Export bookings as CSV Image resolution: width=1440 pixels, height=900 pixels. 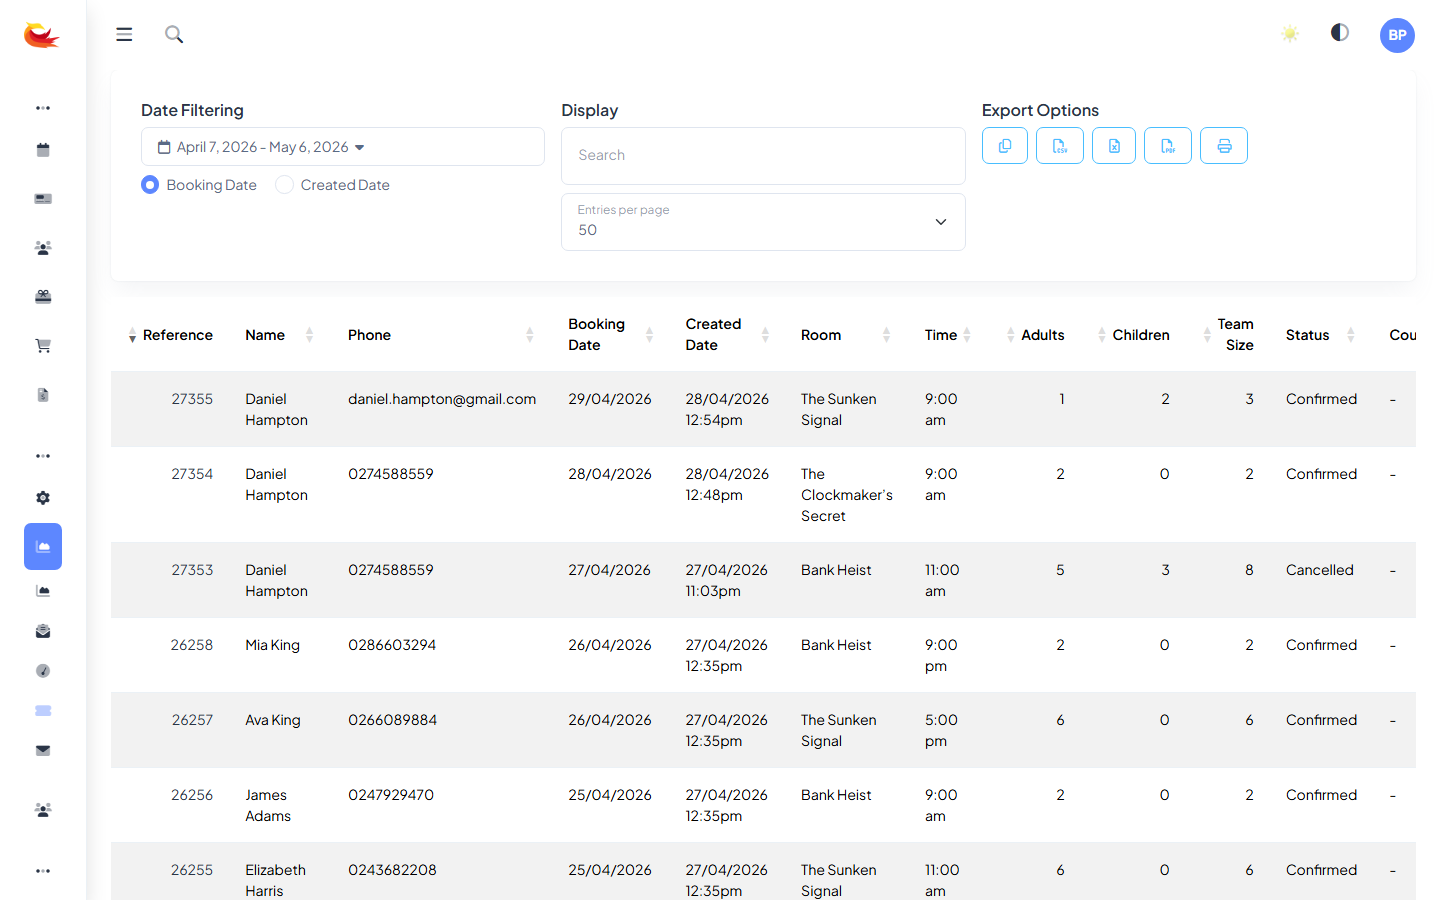[1060, 146]
